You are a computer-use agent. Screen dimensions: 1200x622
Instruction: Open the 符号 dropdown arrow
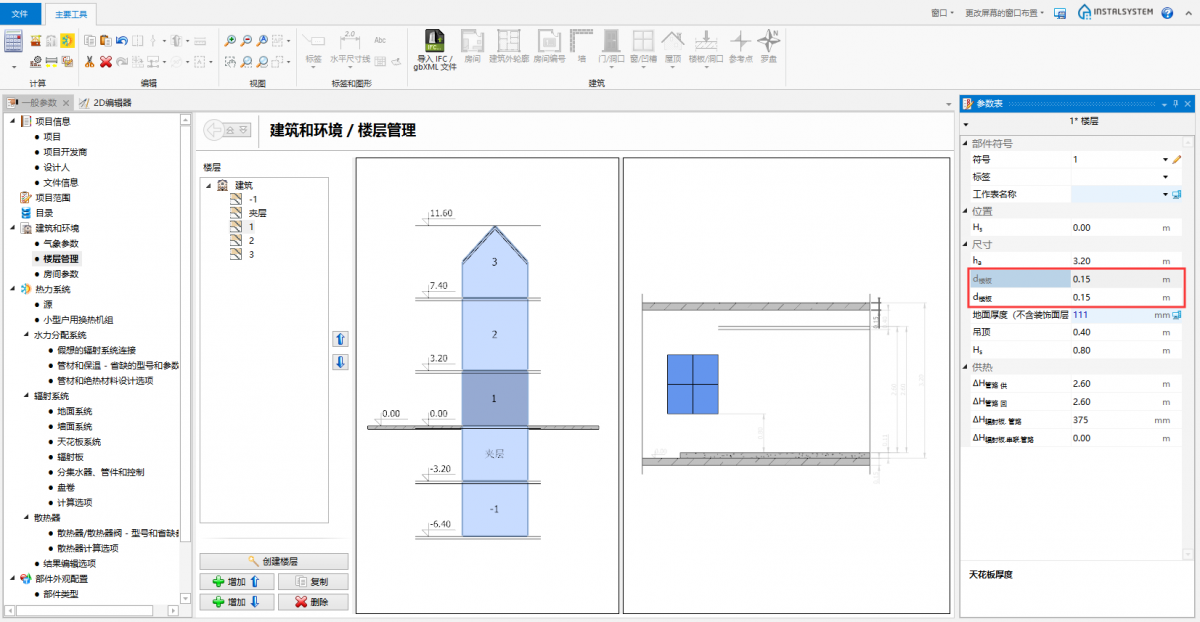[1165, 160]
